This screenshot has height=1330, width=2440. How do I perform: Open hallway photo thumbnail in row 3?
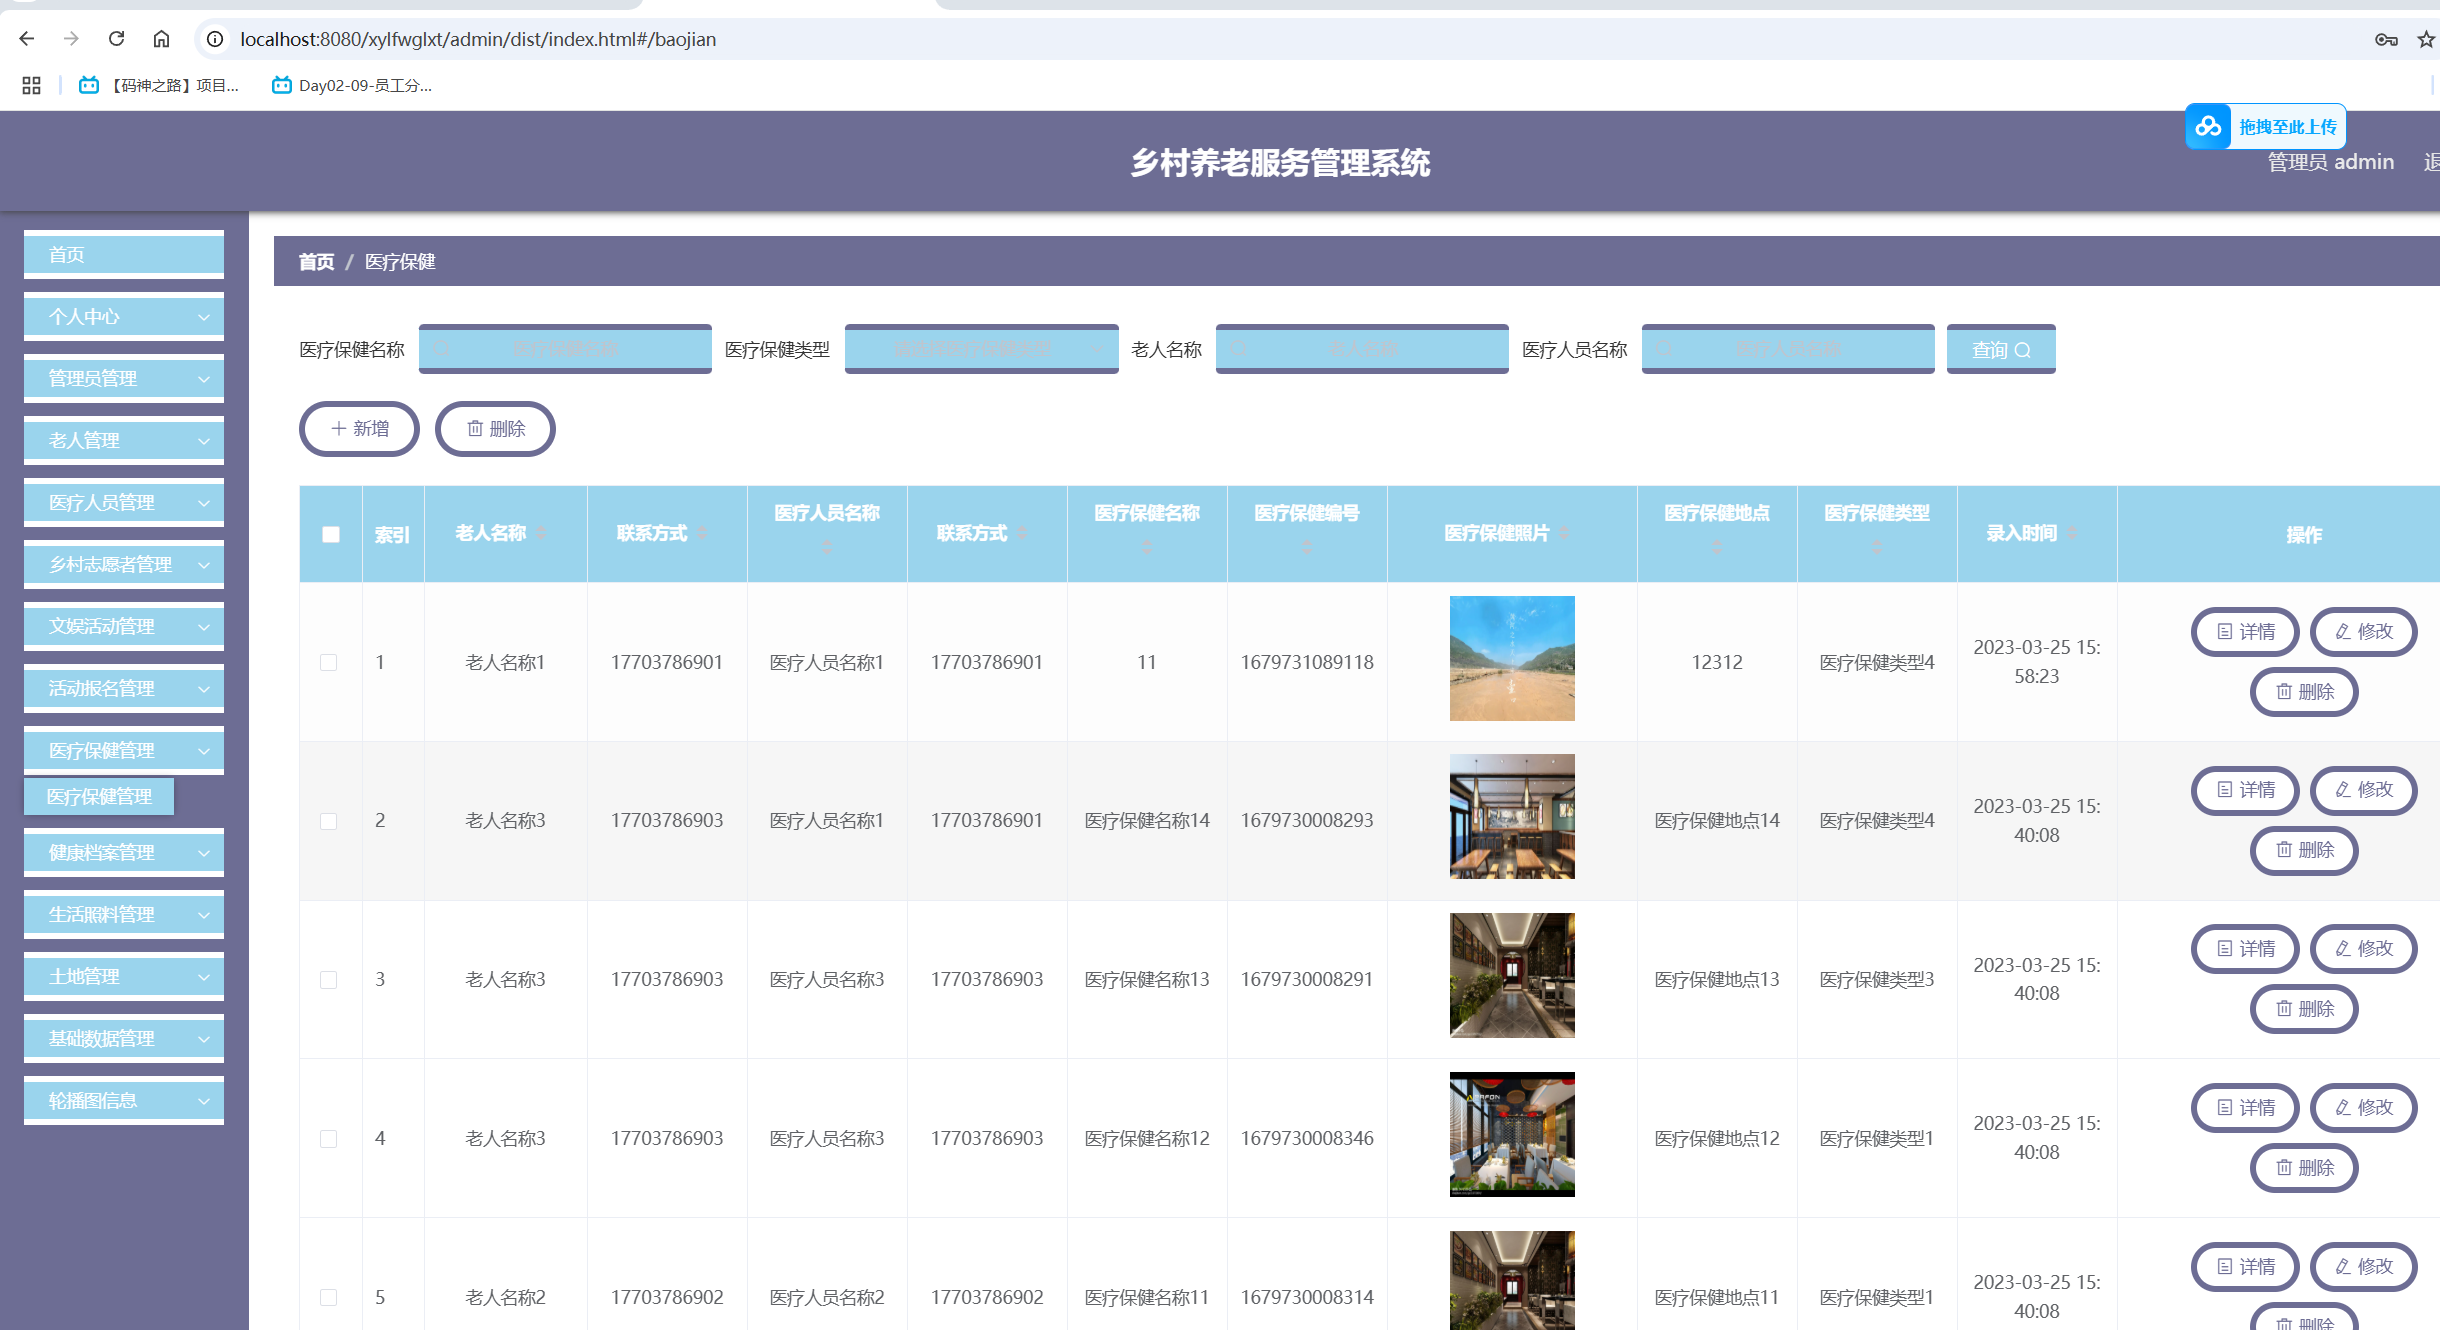coord(1512,975)
